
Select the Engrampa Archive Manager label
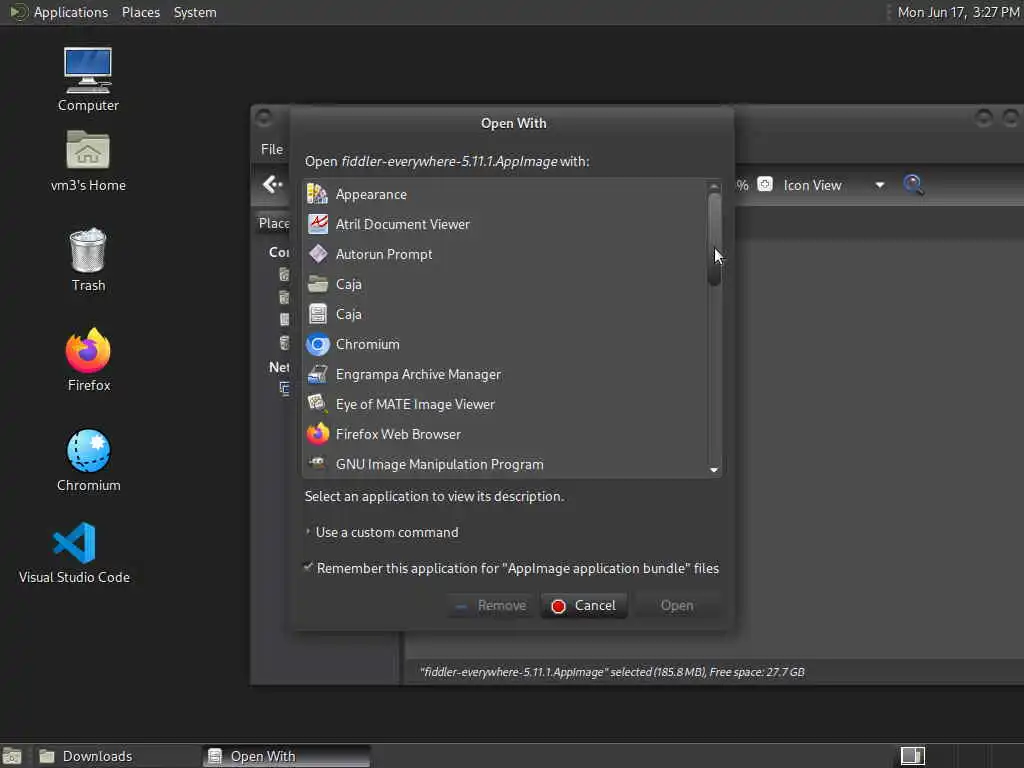pos(418,374)
